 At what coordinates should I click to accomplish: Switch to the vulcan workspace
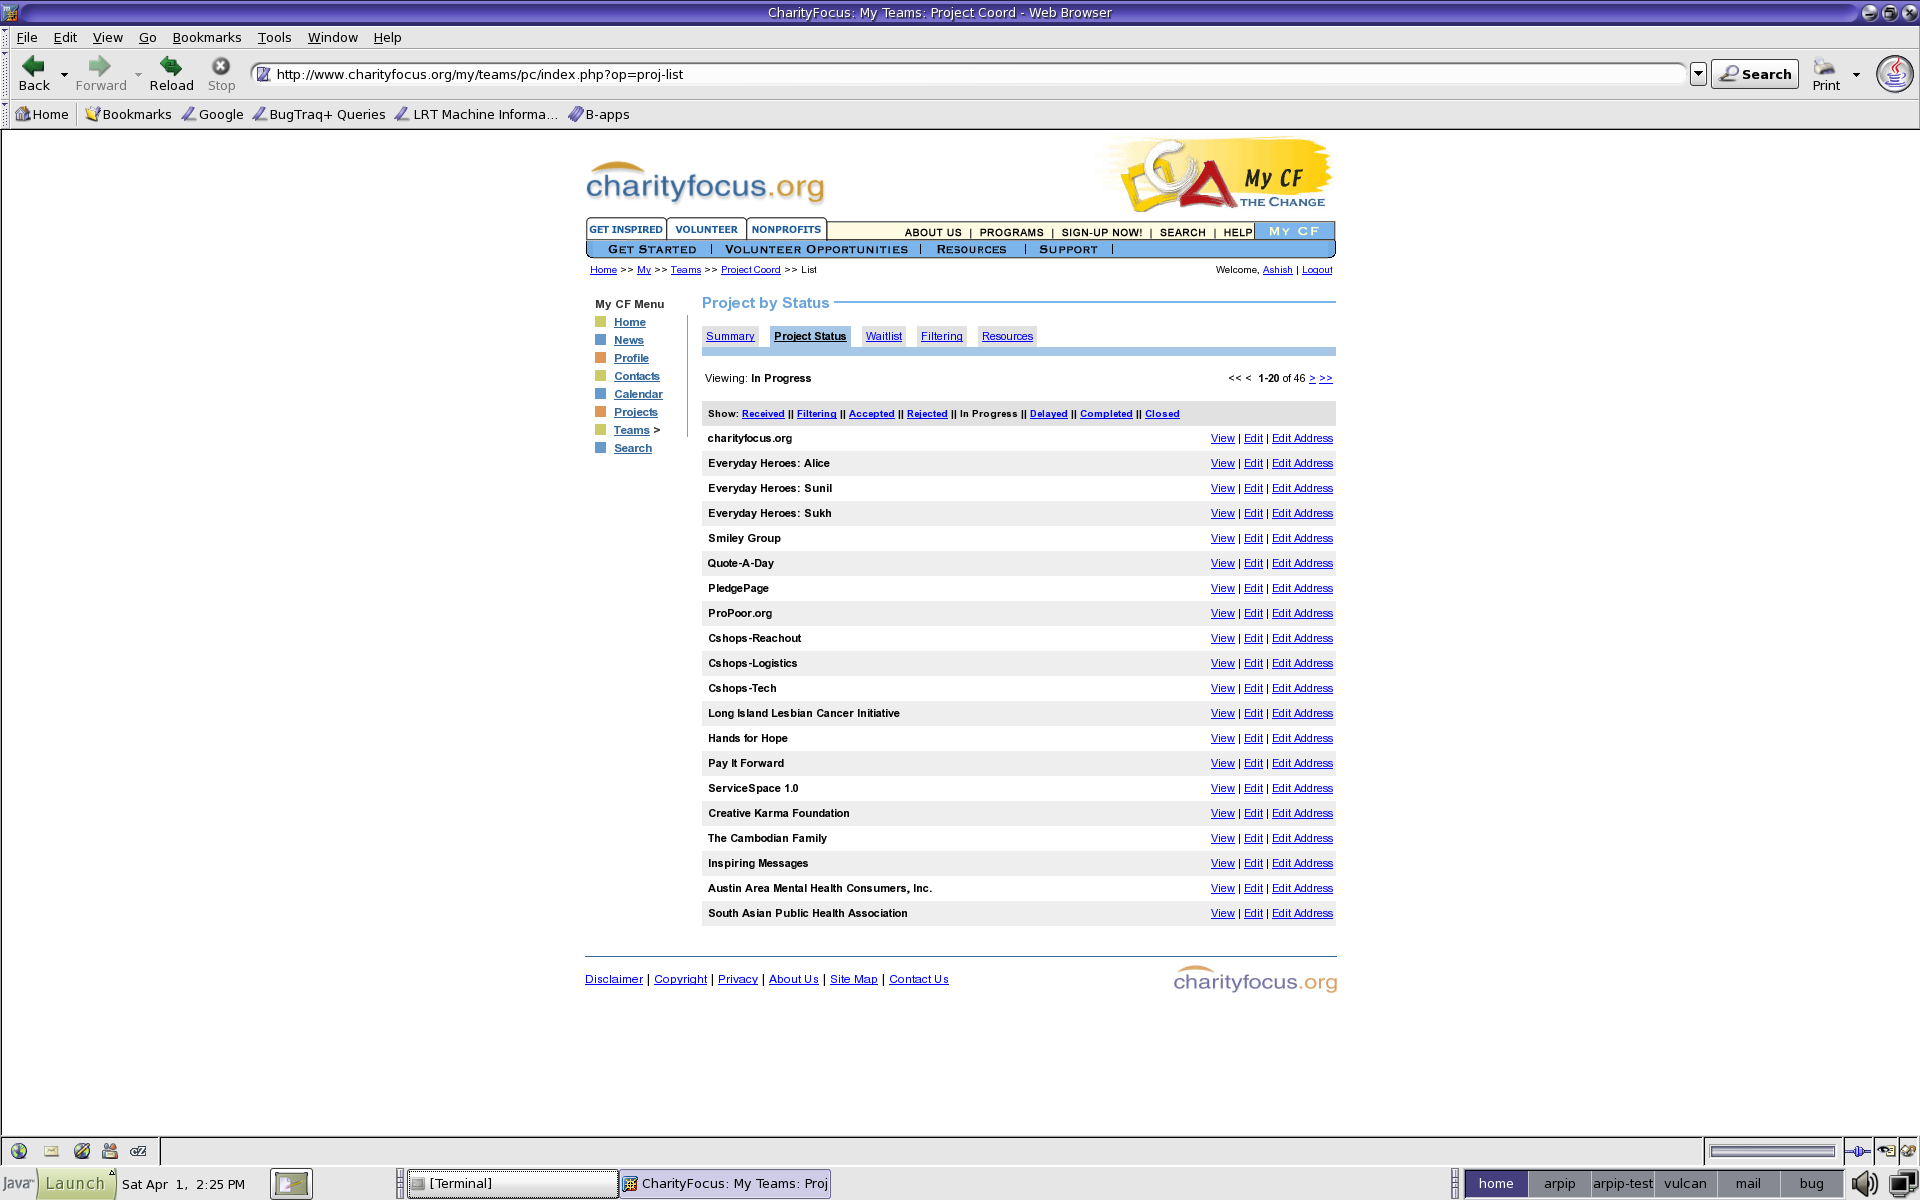pos(1685,1184)
